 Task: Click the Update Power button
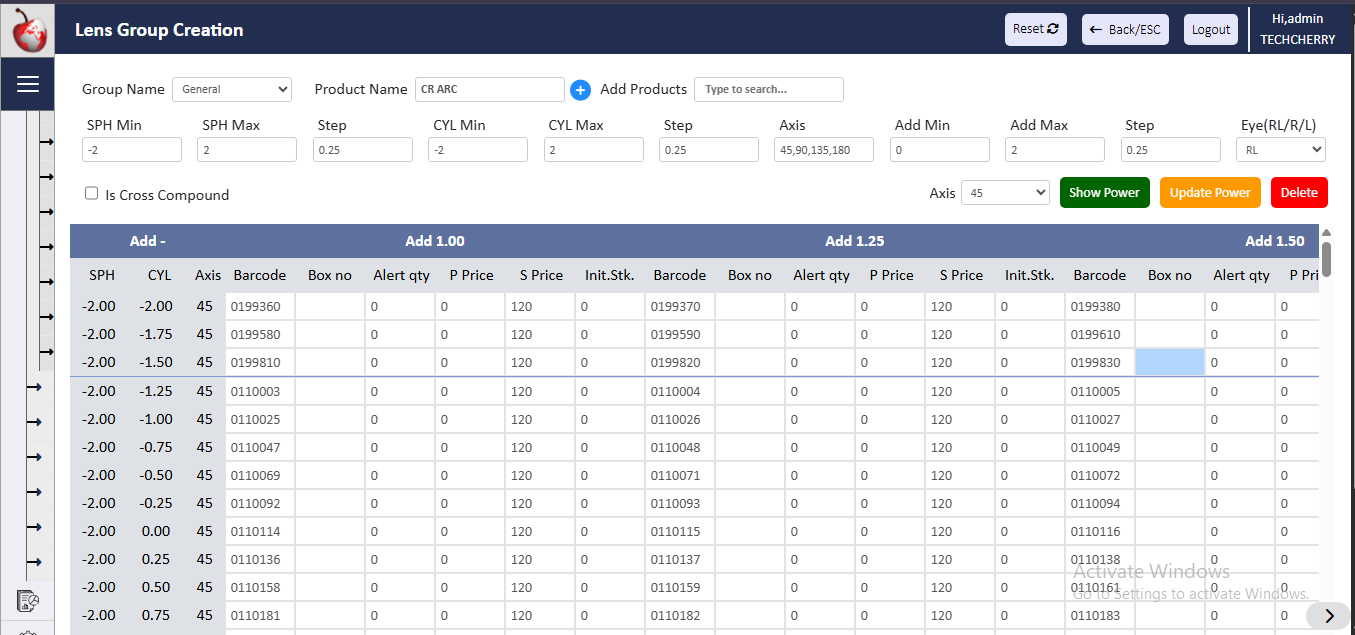[x=1210, y=192]
